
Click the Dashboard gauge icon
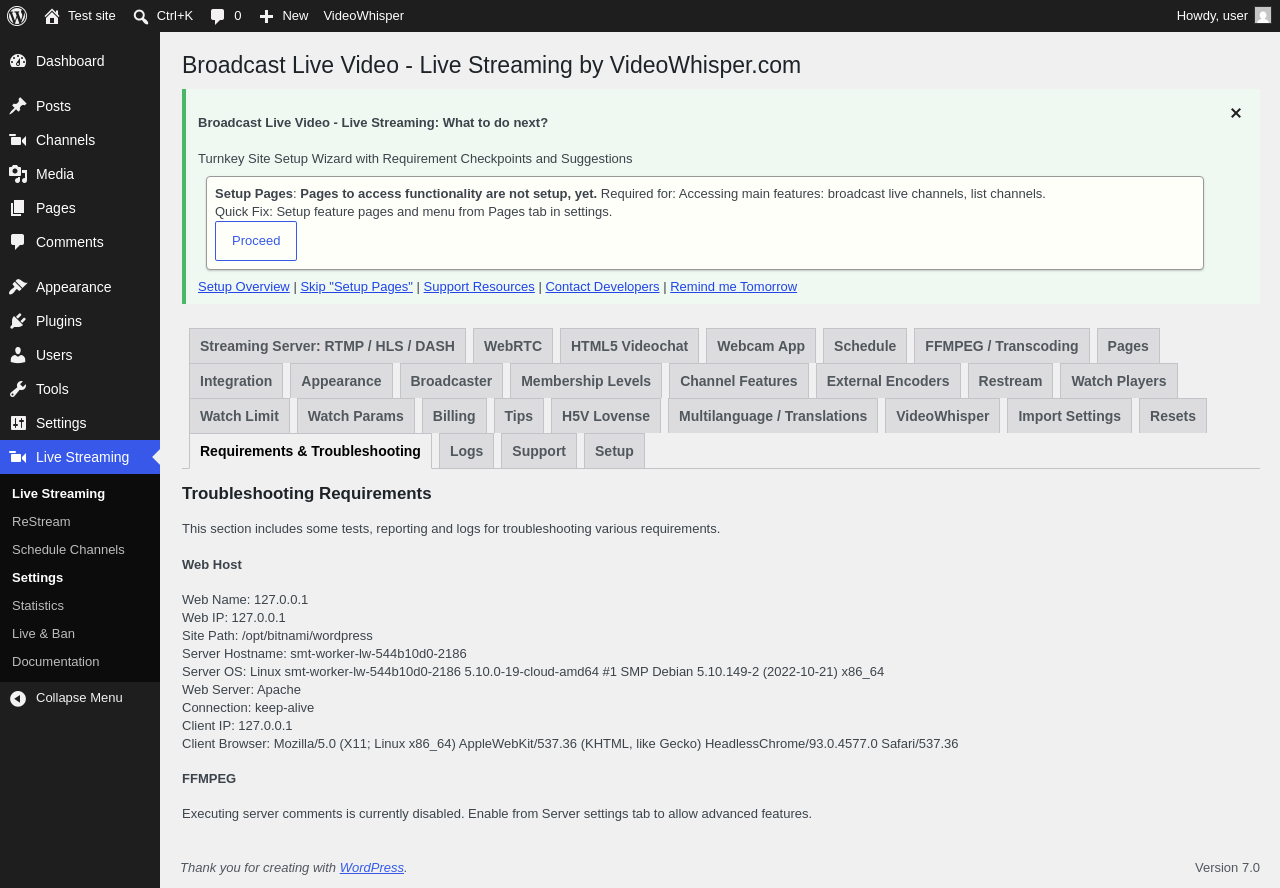(x=18, y=61)
